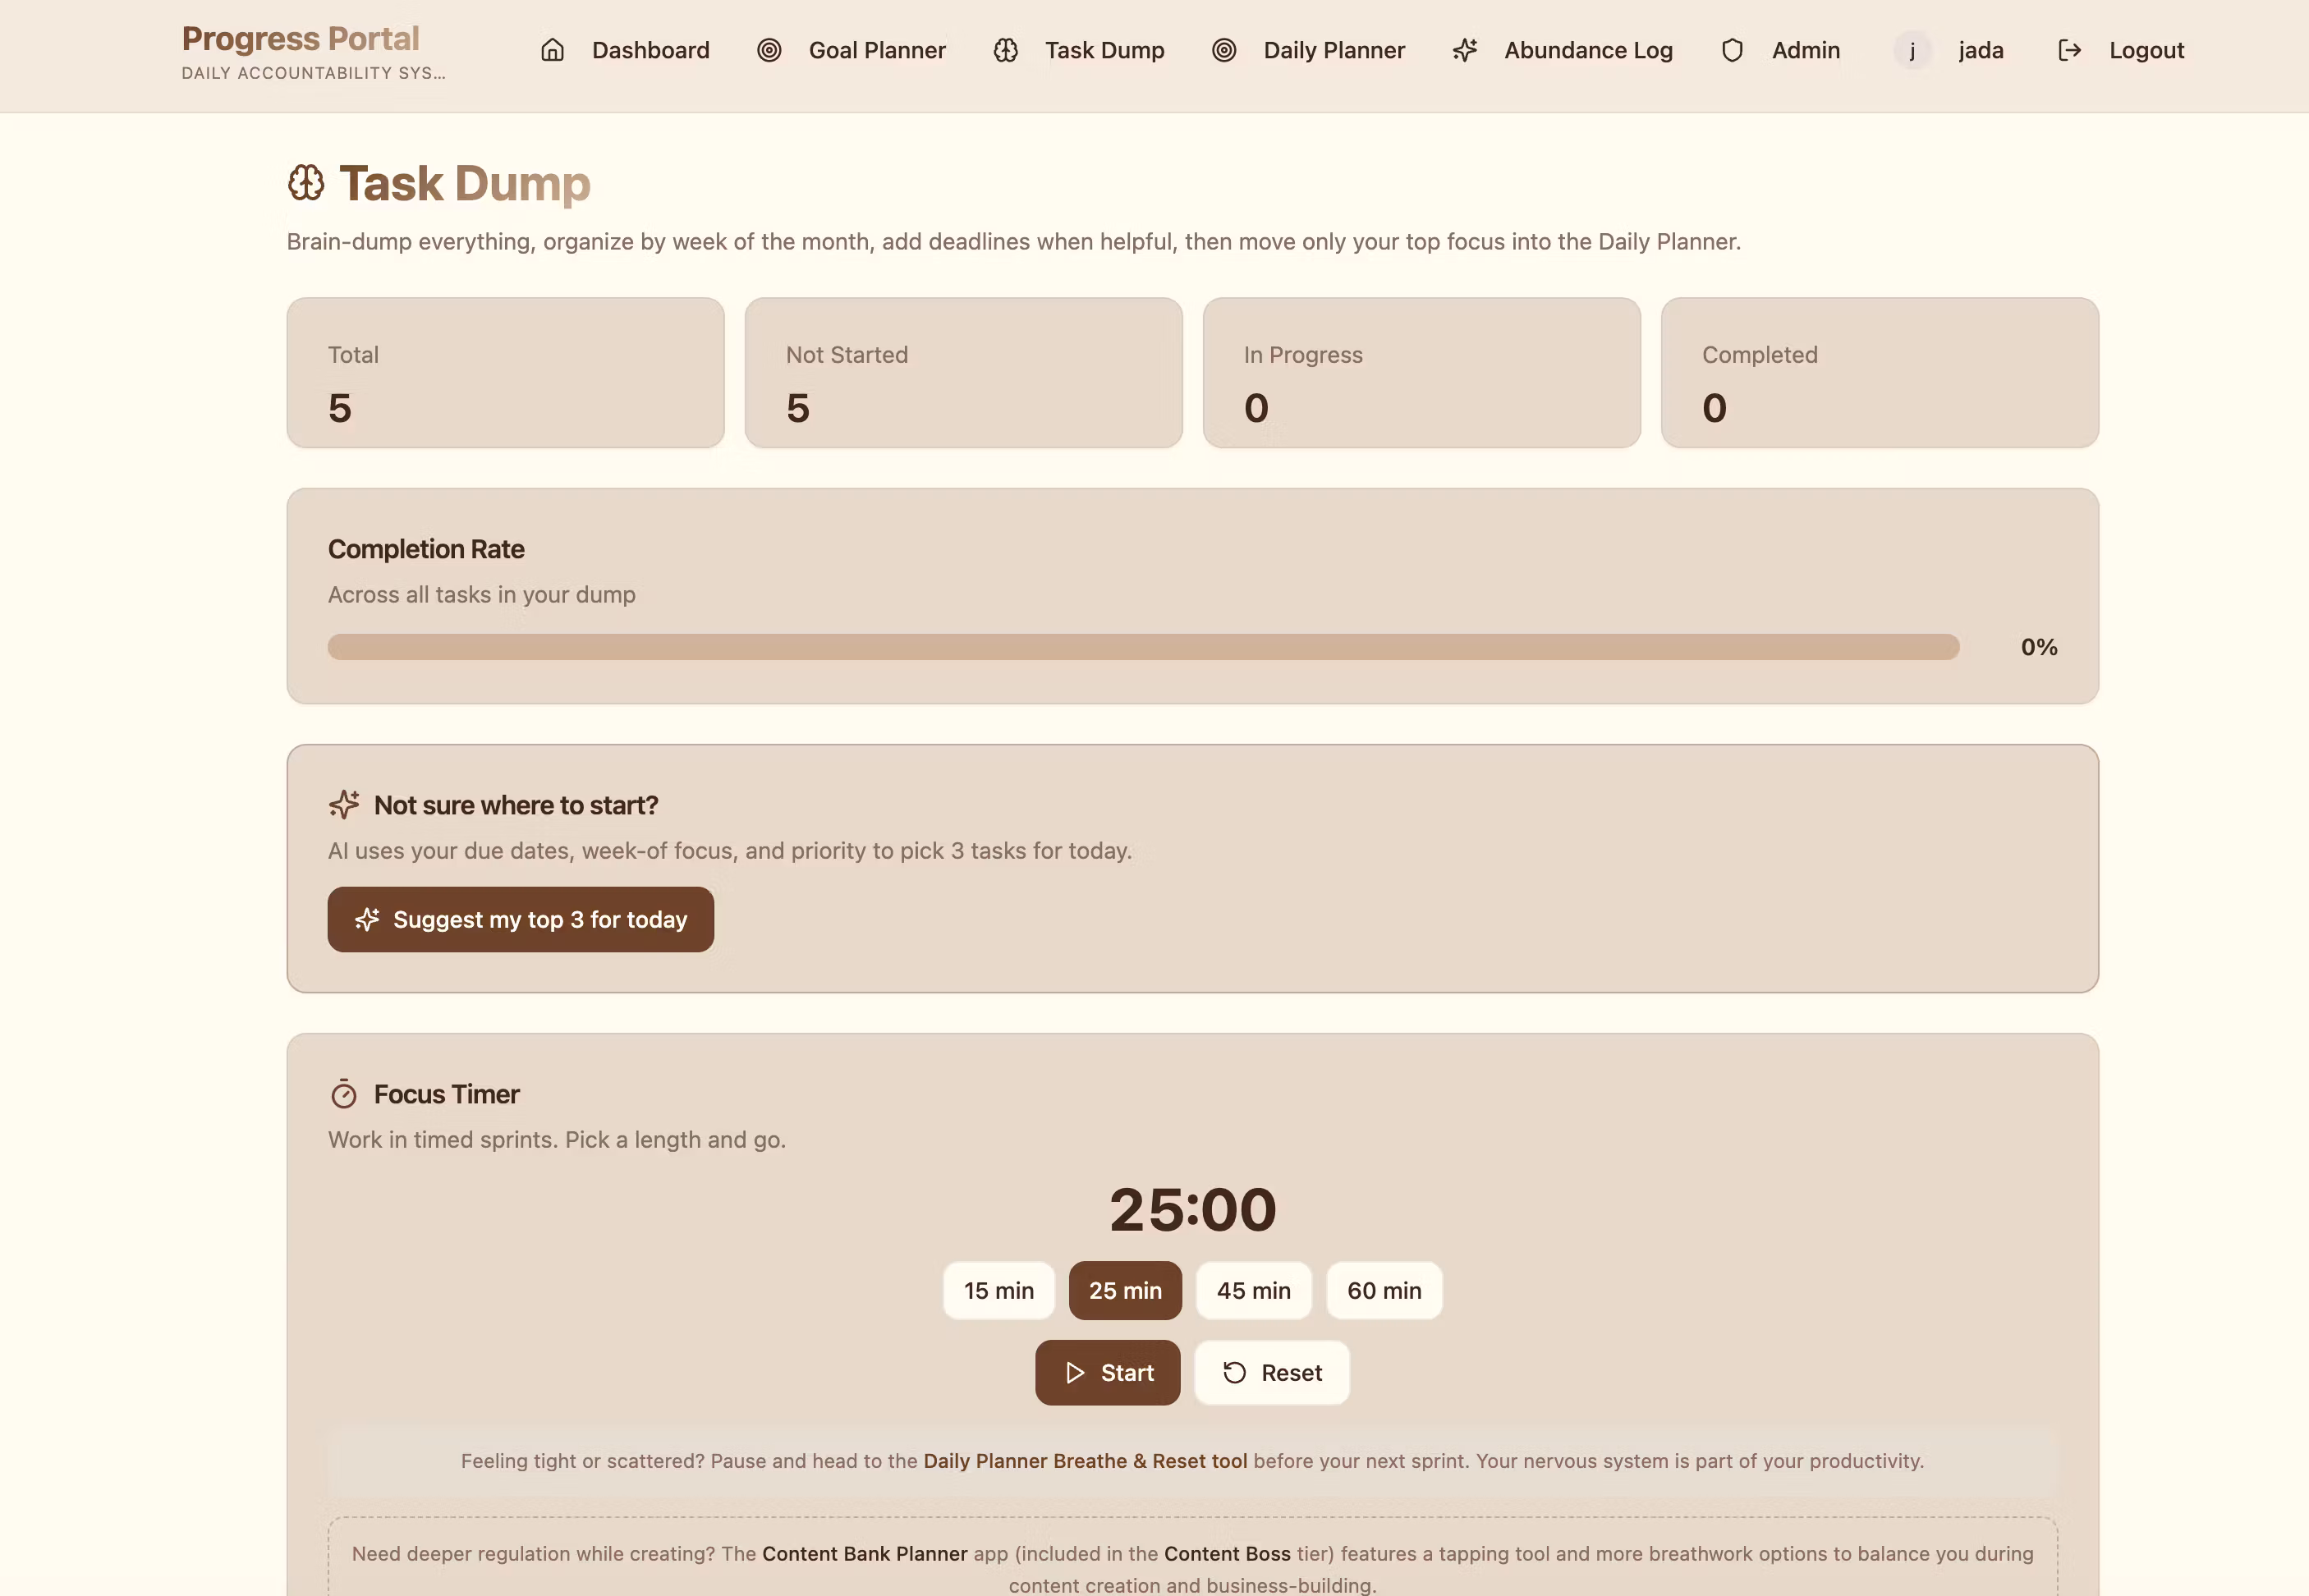Image resolution: width=2309 pixels, height=1596 pixels.
Task: Click the Task Dump brain icon in the navbar
Action: point(1005,50)
